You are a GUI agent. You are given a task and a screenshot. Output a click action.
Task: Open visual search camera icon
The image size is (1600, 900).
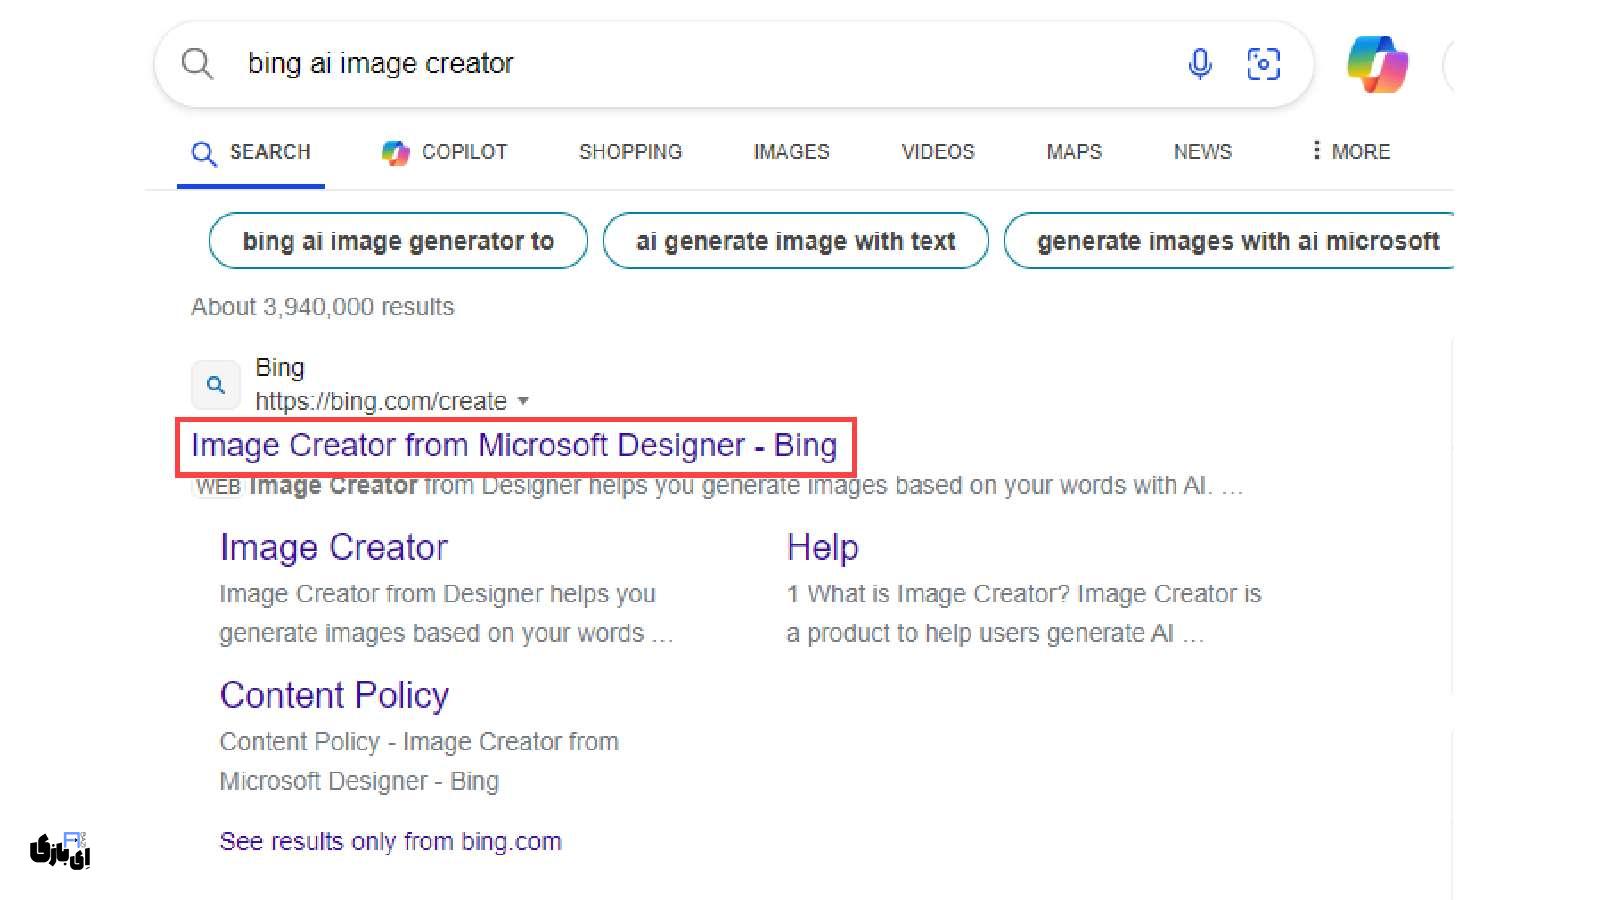[x=1264, y=64]
